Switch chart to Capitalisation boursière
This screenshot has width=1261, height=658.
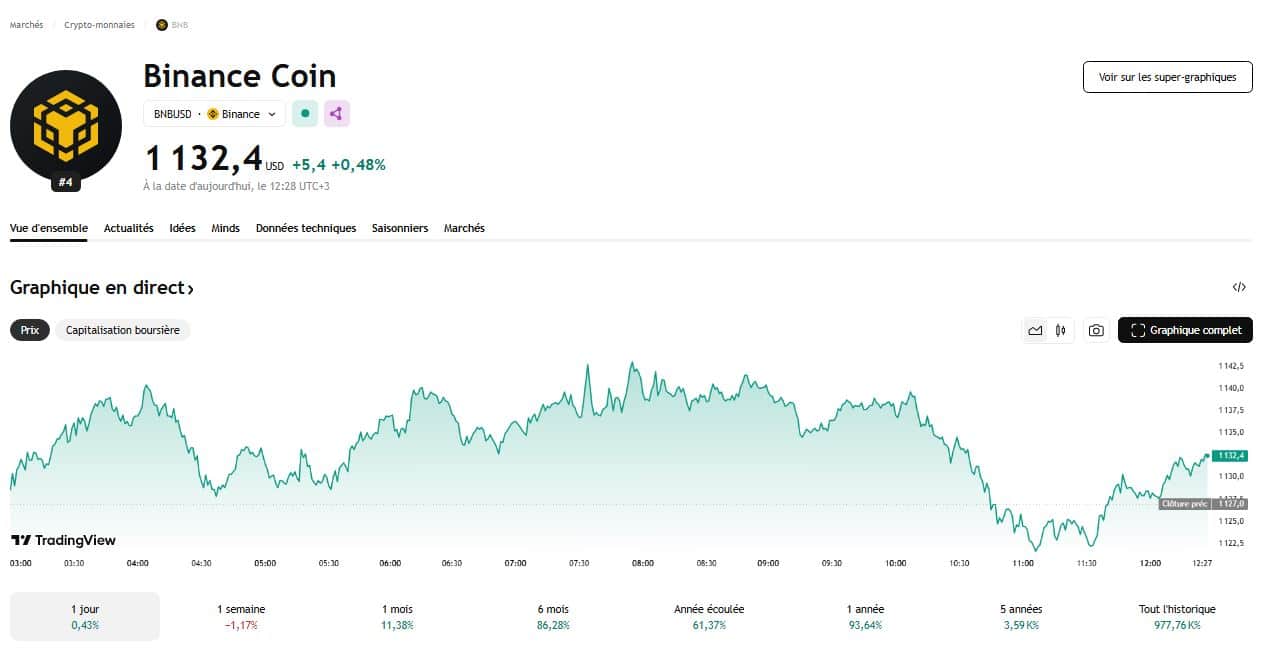click(122, 330)
